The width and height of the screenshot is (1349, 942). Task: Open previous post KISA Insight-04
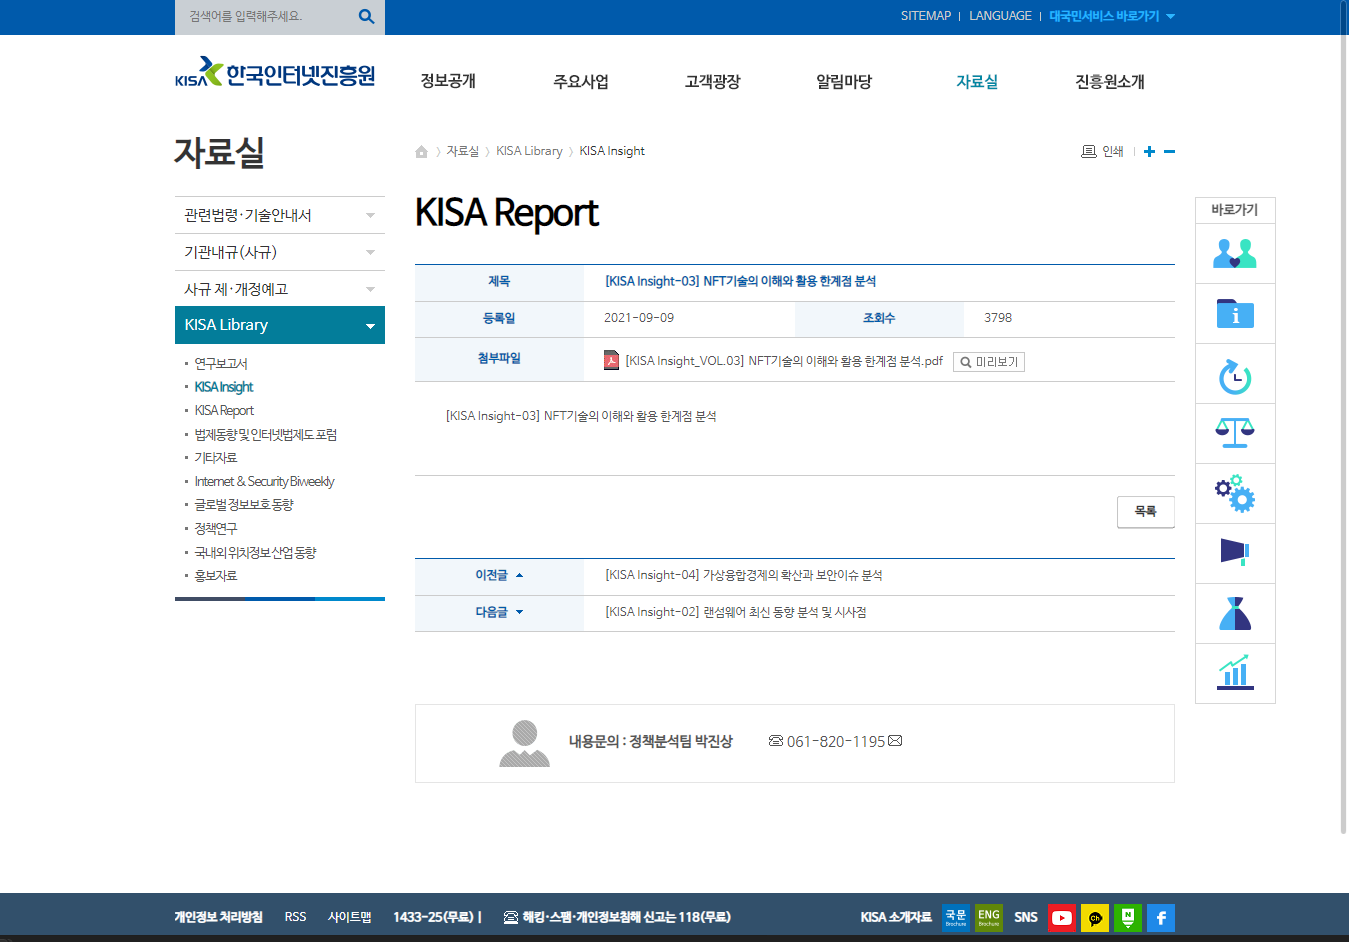(743, 575)
